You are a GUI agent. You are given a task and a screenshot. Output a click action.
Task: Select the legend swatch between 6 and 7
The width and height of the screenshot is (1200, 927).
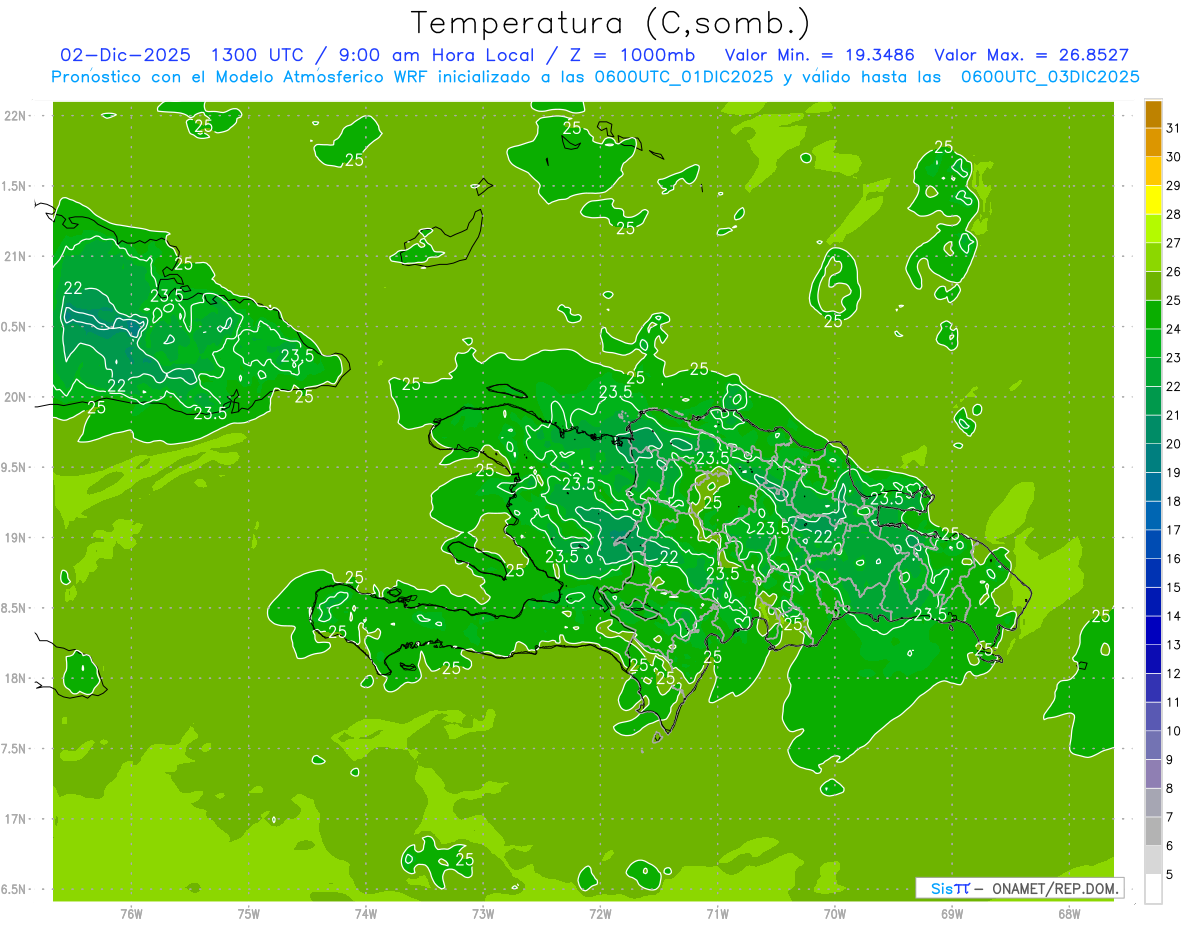tap(1153, 831)
